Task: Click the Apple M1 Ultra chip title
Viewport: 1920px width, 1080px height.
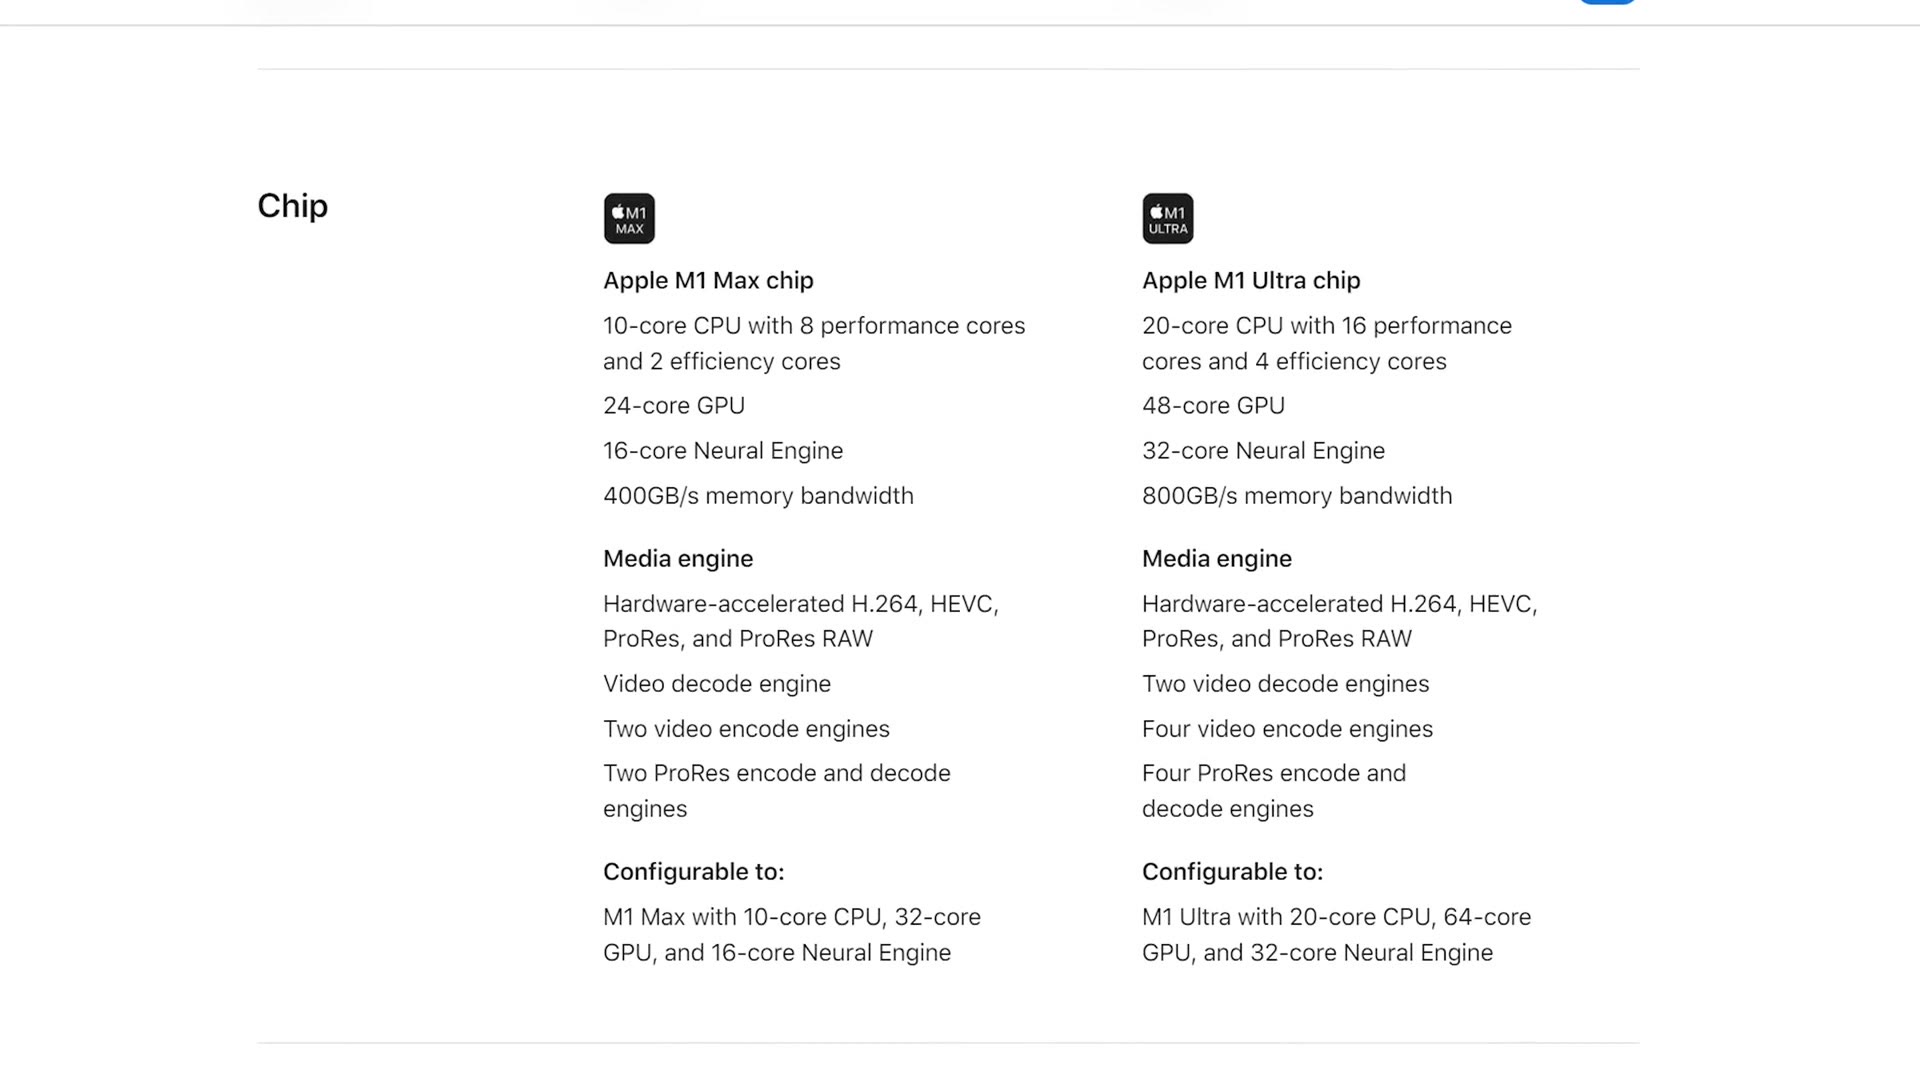Action: pyautogui.click(x=1251, y=281)
